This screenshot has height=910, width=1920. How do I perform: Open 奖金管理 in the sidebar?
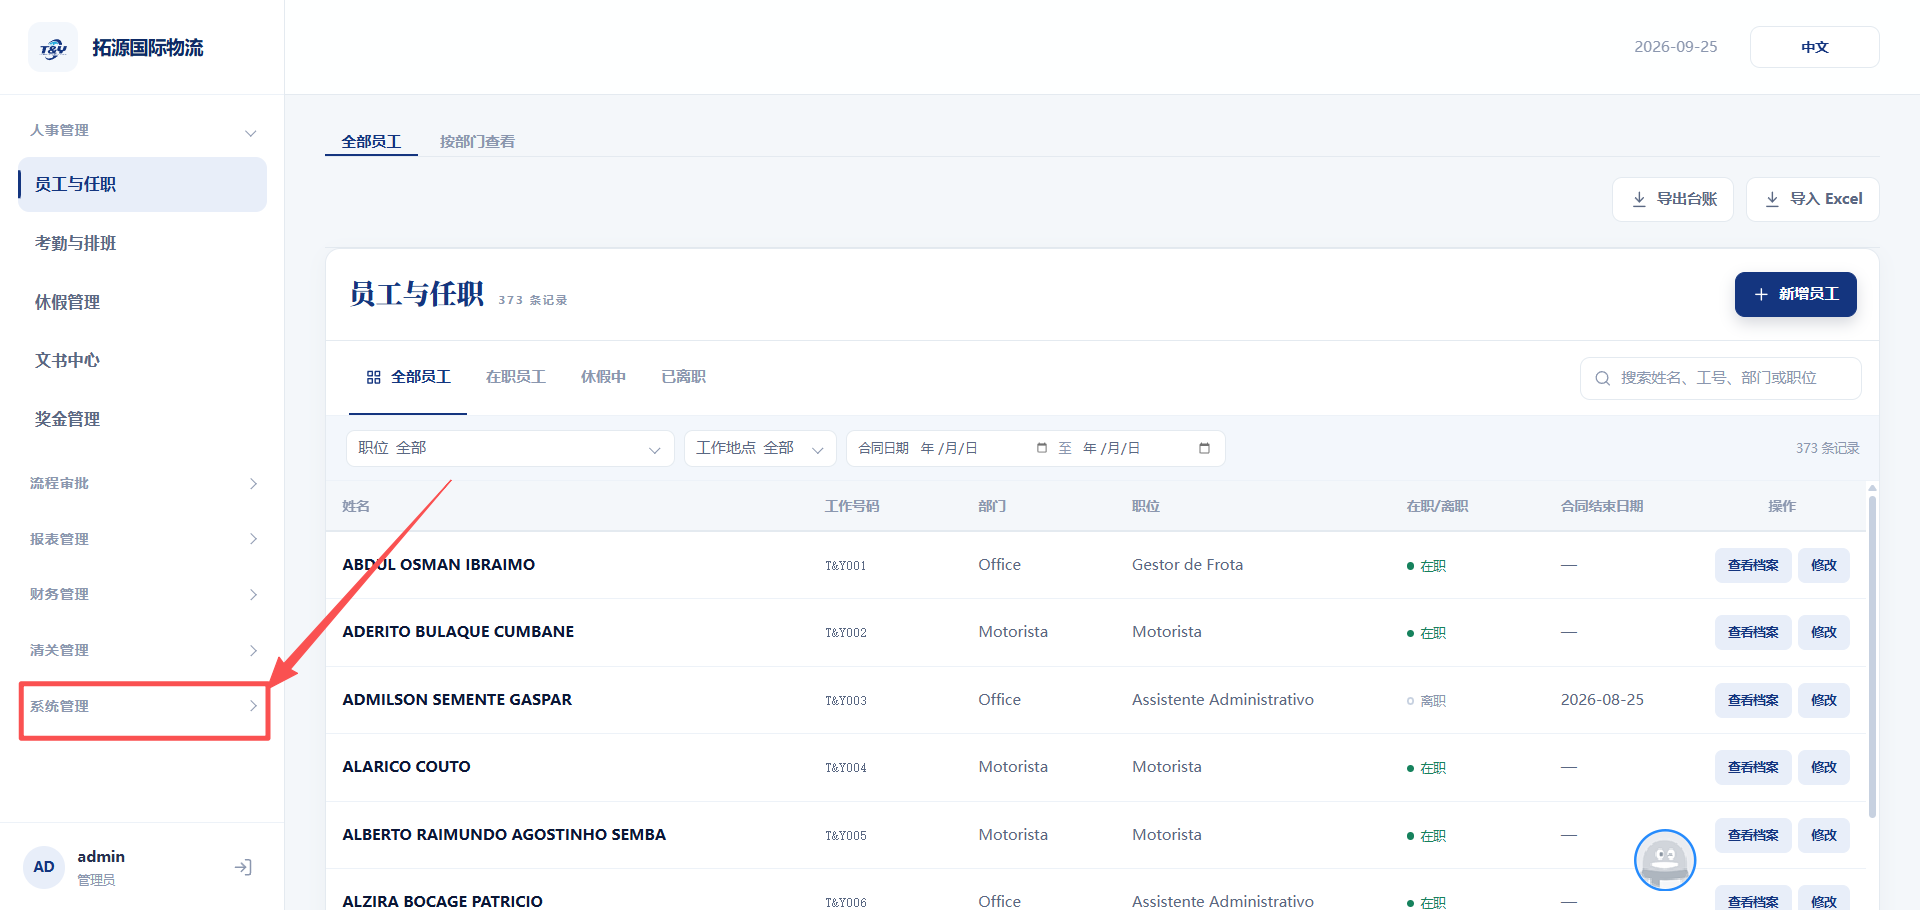pyautogui.click(x=143, y=419)
